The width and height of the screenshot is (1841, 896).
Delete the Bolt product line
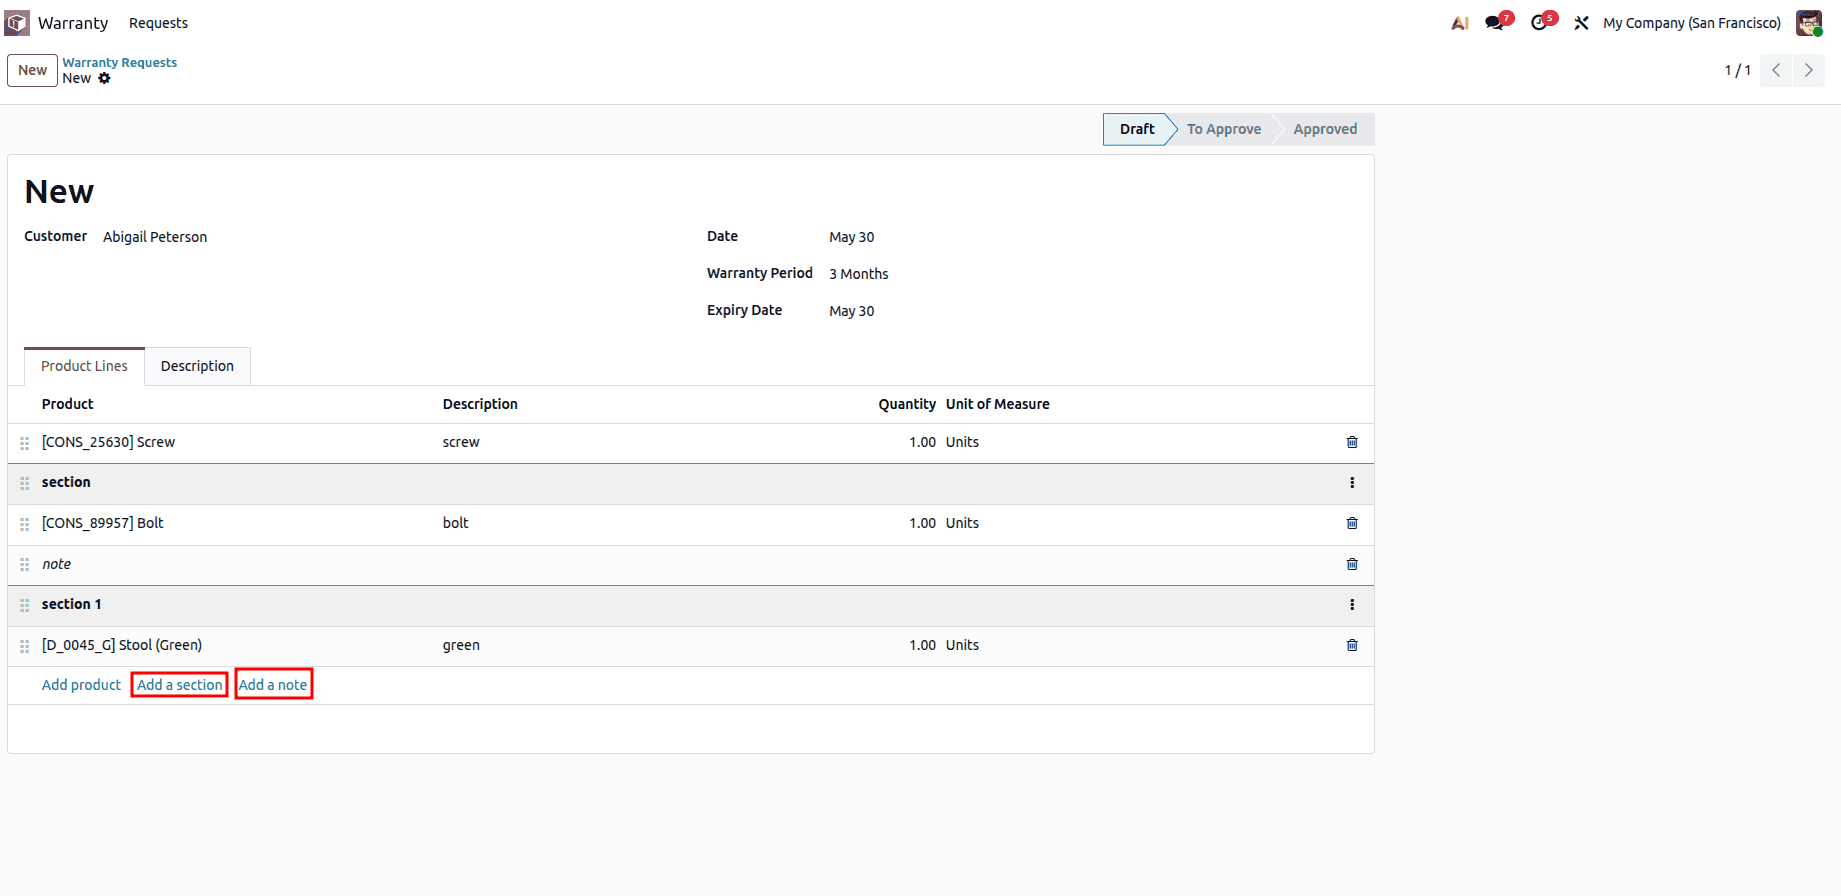pos(1352,523)
